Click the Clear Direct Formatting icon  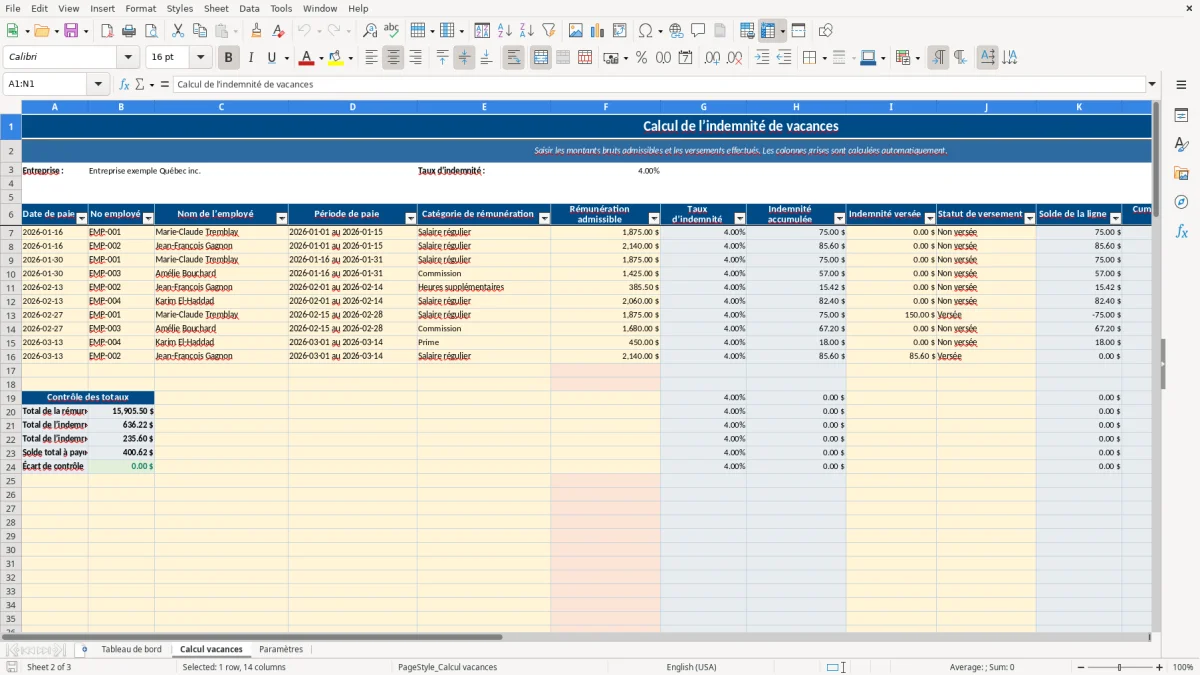(x=279, y=31)
